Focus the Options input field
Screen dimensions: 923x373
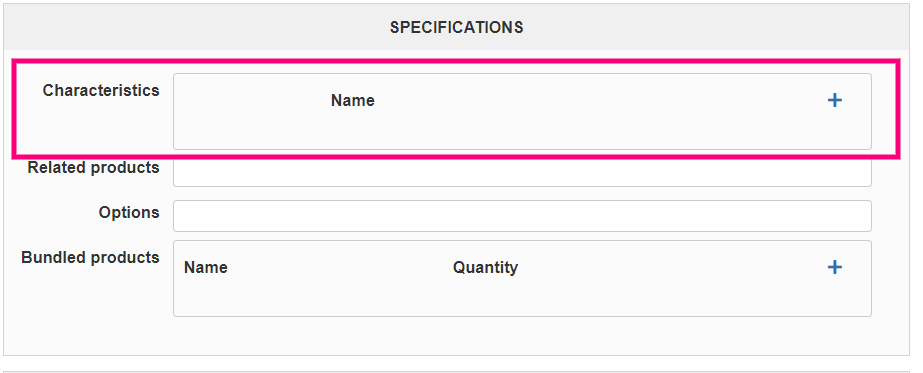[x=522, y=216]
